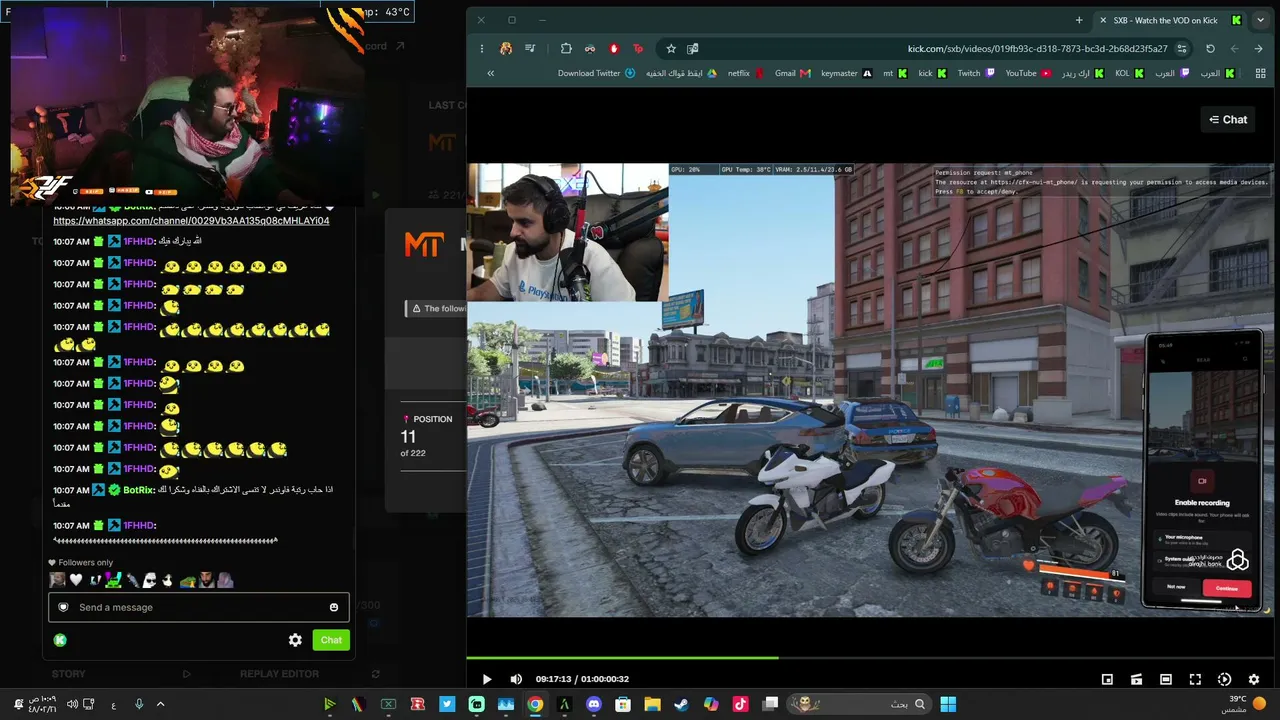
Task: Open the playback speed control in the player
Action: point(1224,679)
